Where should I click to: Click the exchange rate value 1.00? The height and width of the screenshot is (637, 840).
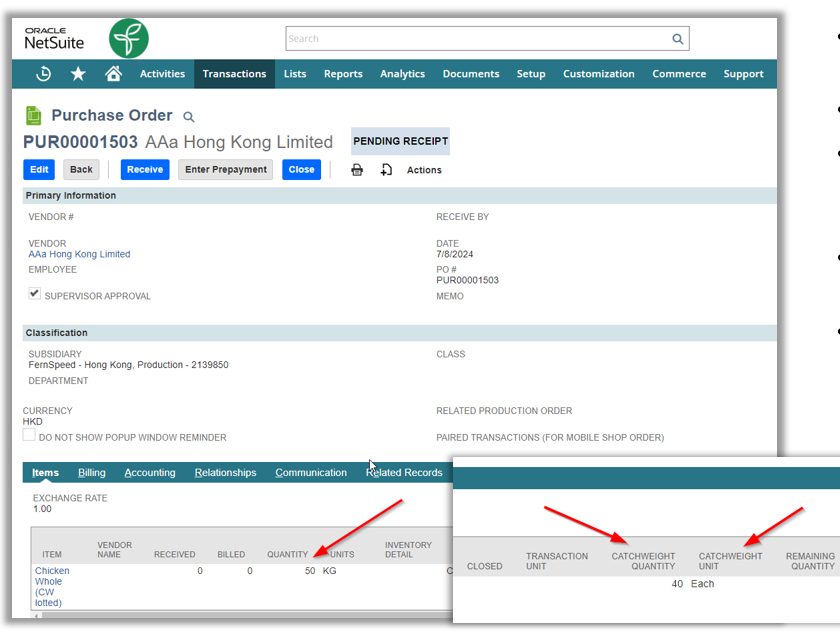42,509
